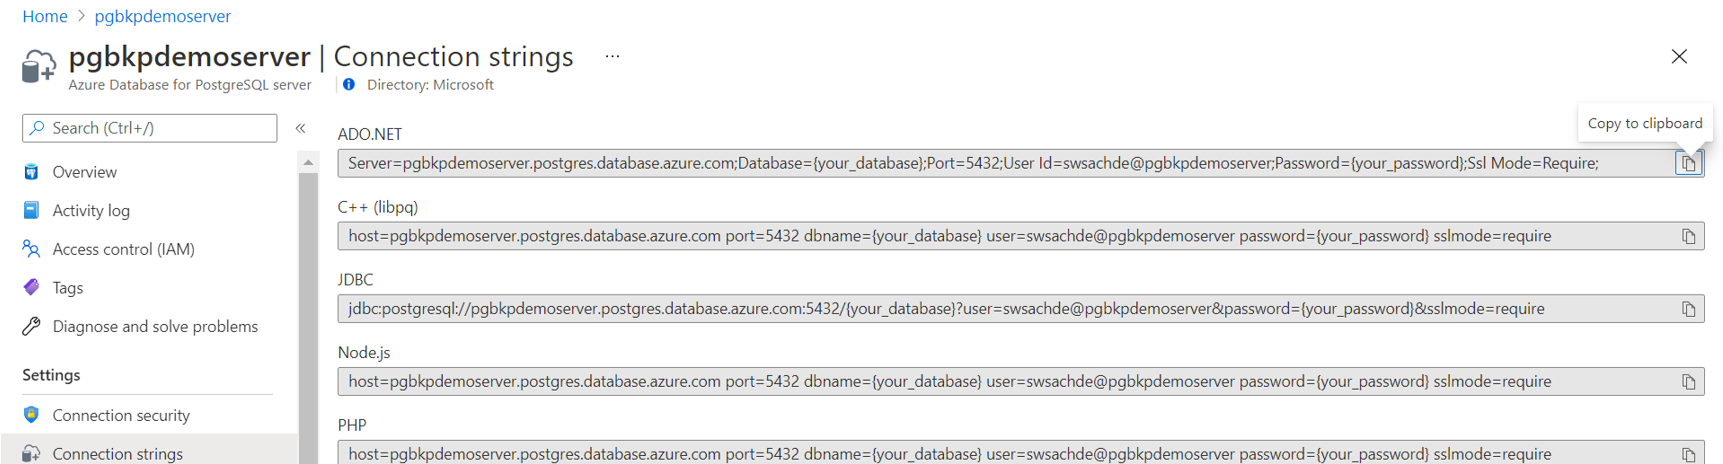
Task: Copy the JDBC connection string
Action: [1688, 309]
